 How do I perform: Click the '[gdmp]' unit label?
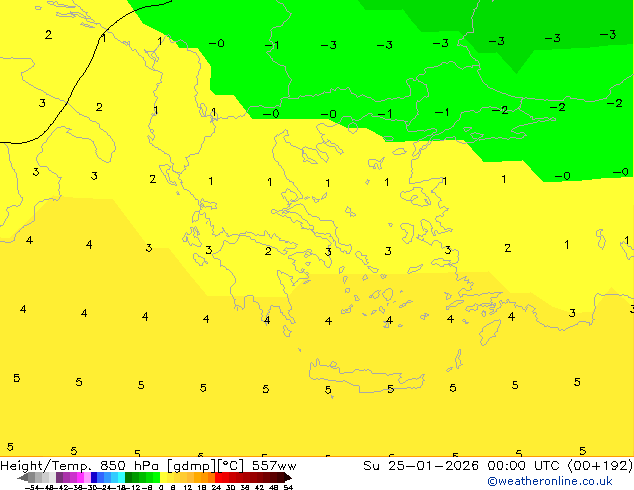coord(191,466)
